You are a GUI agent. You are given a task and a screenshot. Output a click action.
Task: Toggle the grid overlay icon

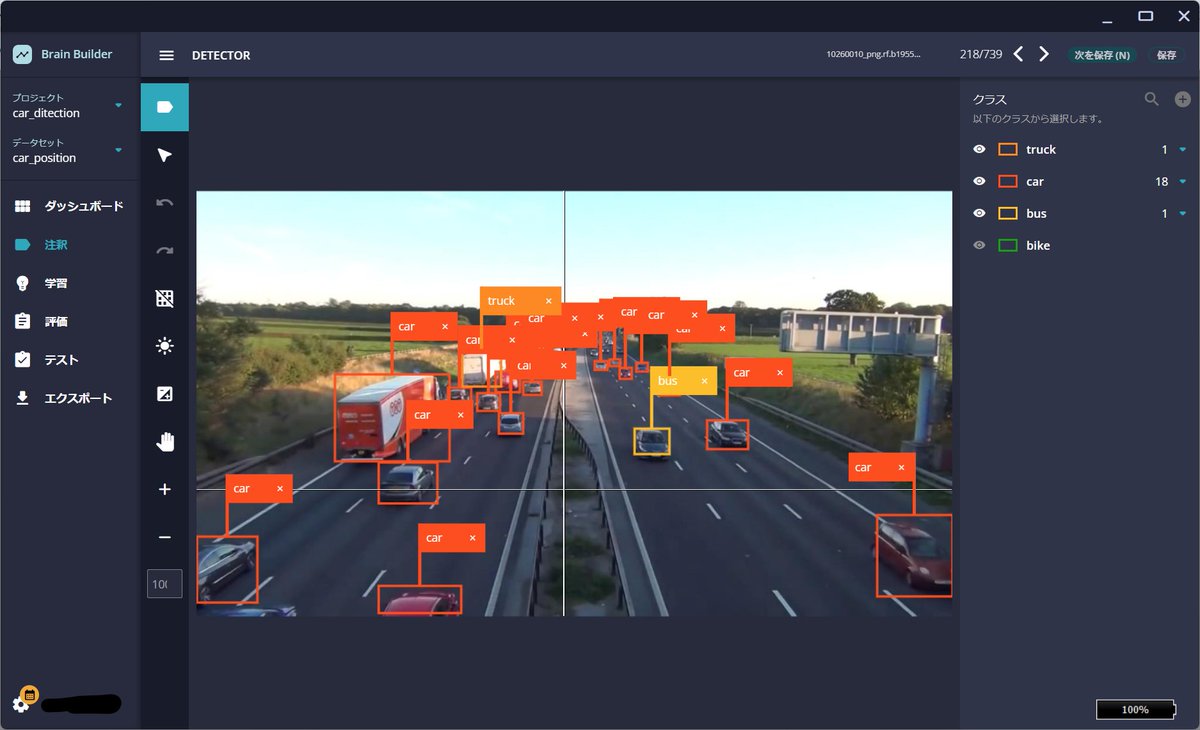tap(165, 298)
